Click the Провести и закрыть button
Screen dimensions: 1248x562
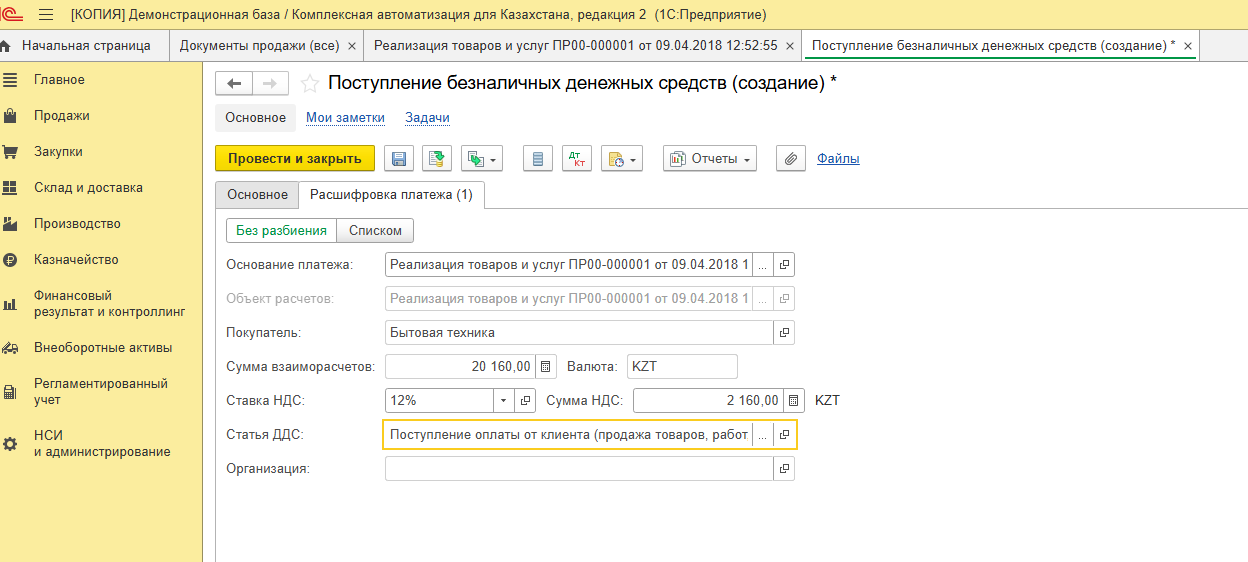pos(294,159)
